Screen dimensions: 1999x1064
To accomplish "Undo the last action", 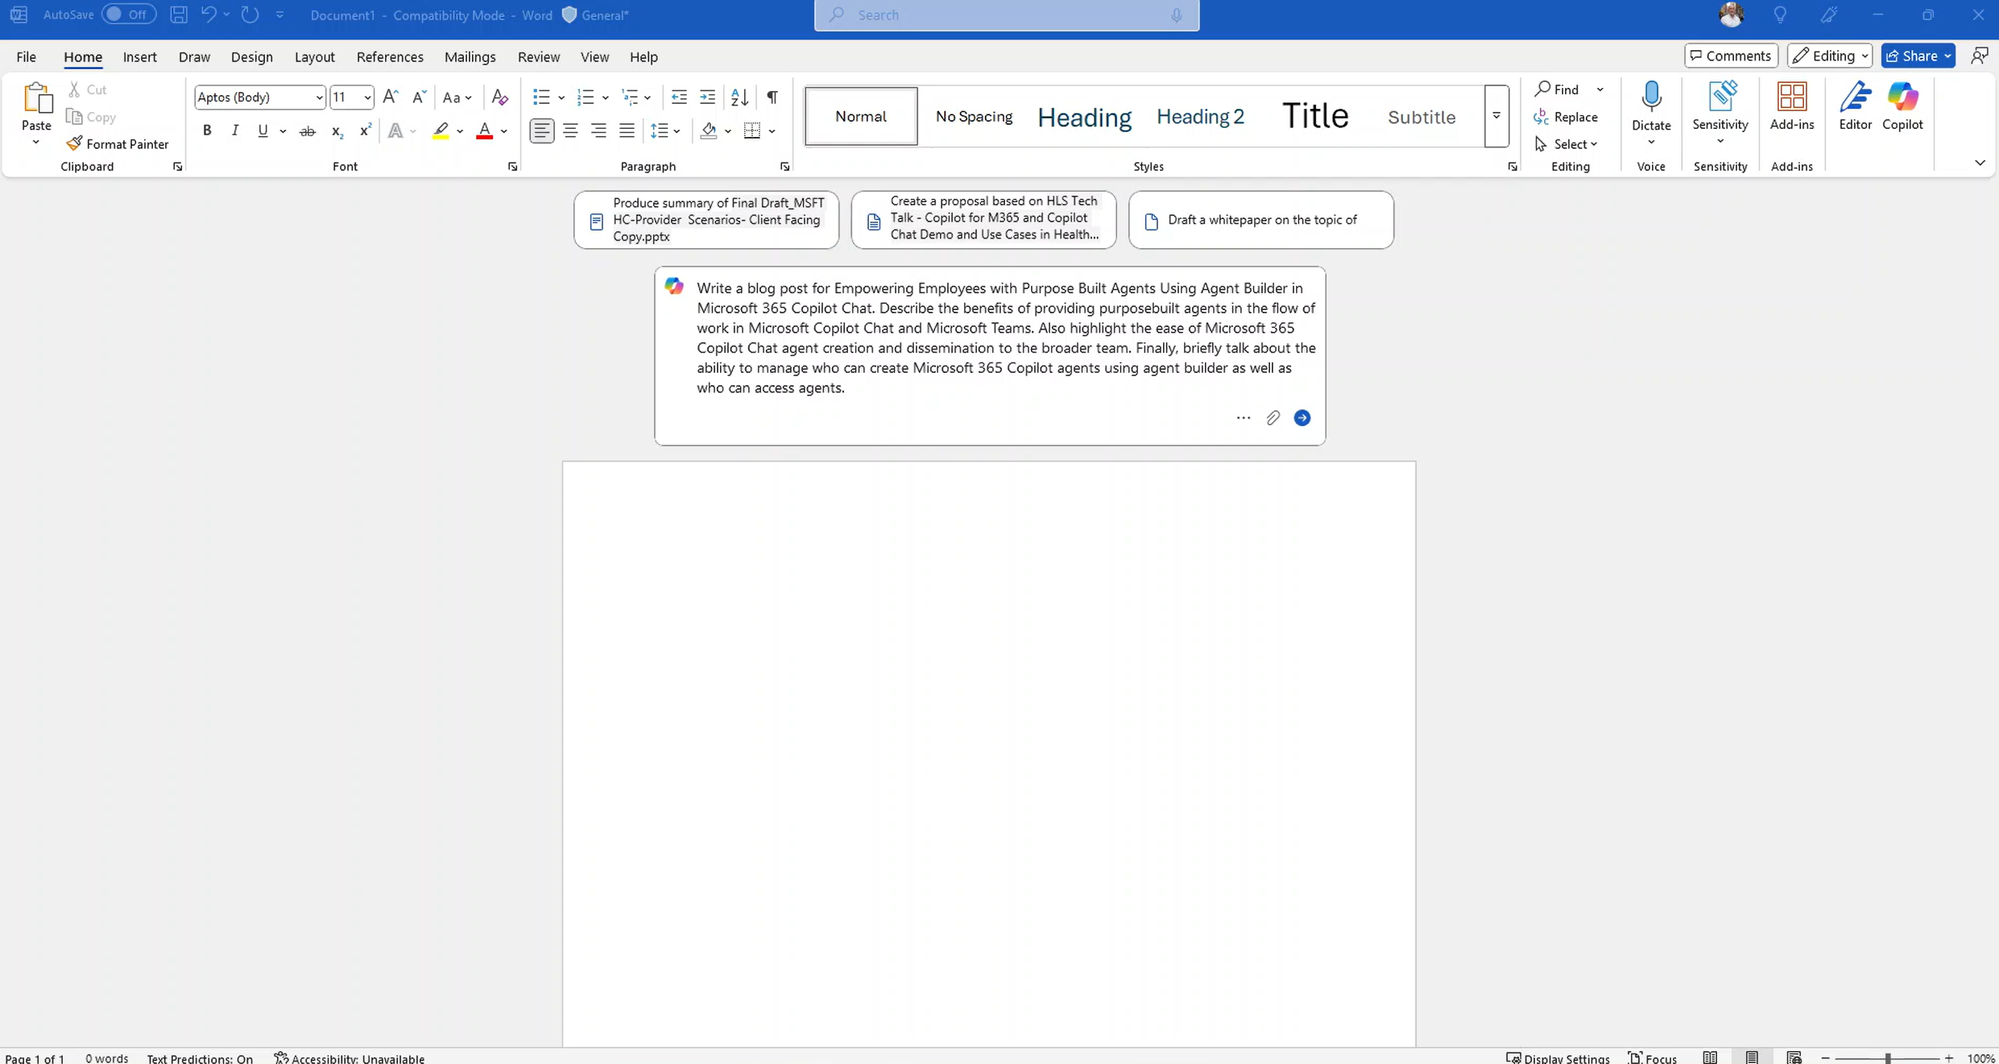I will (x=208, y=15).
